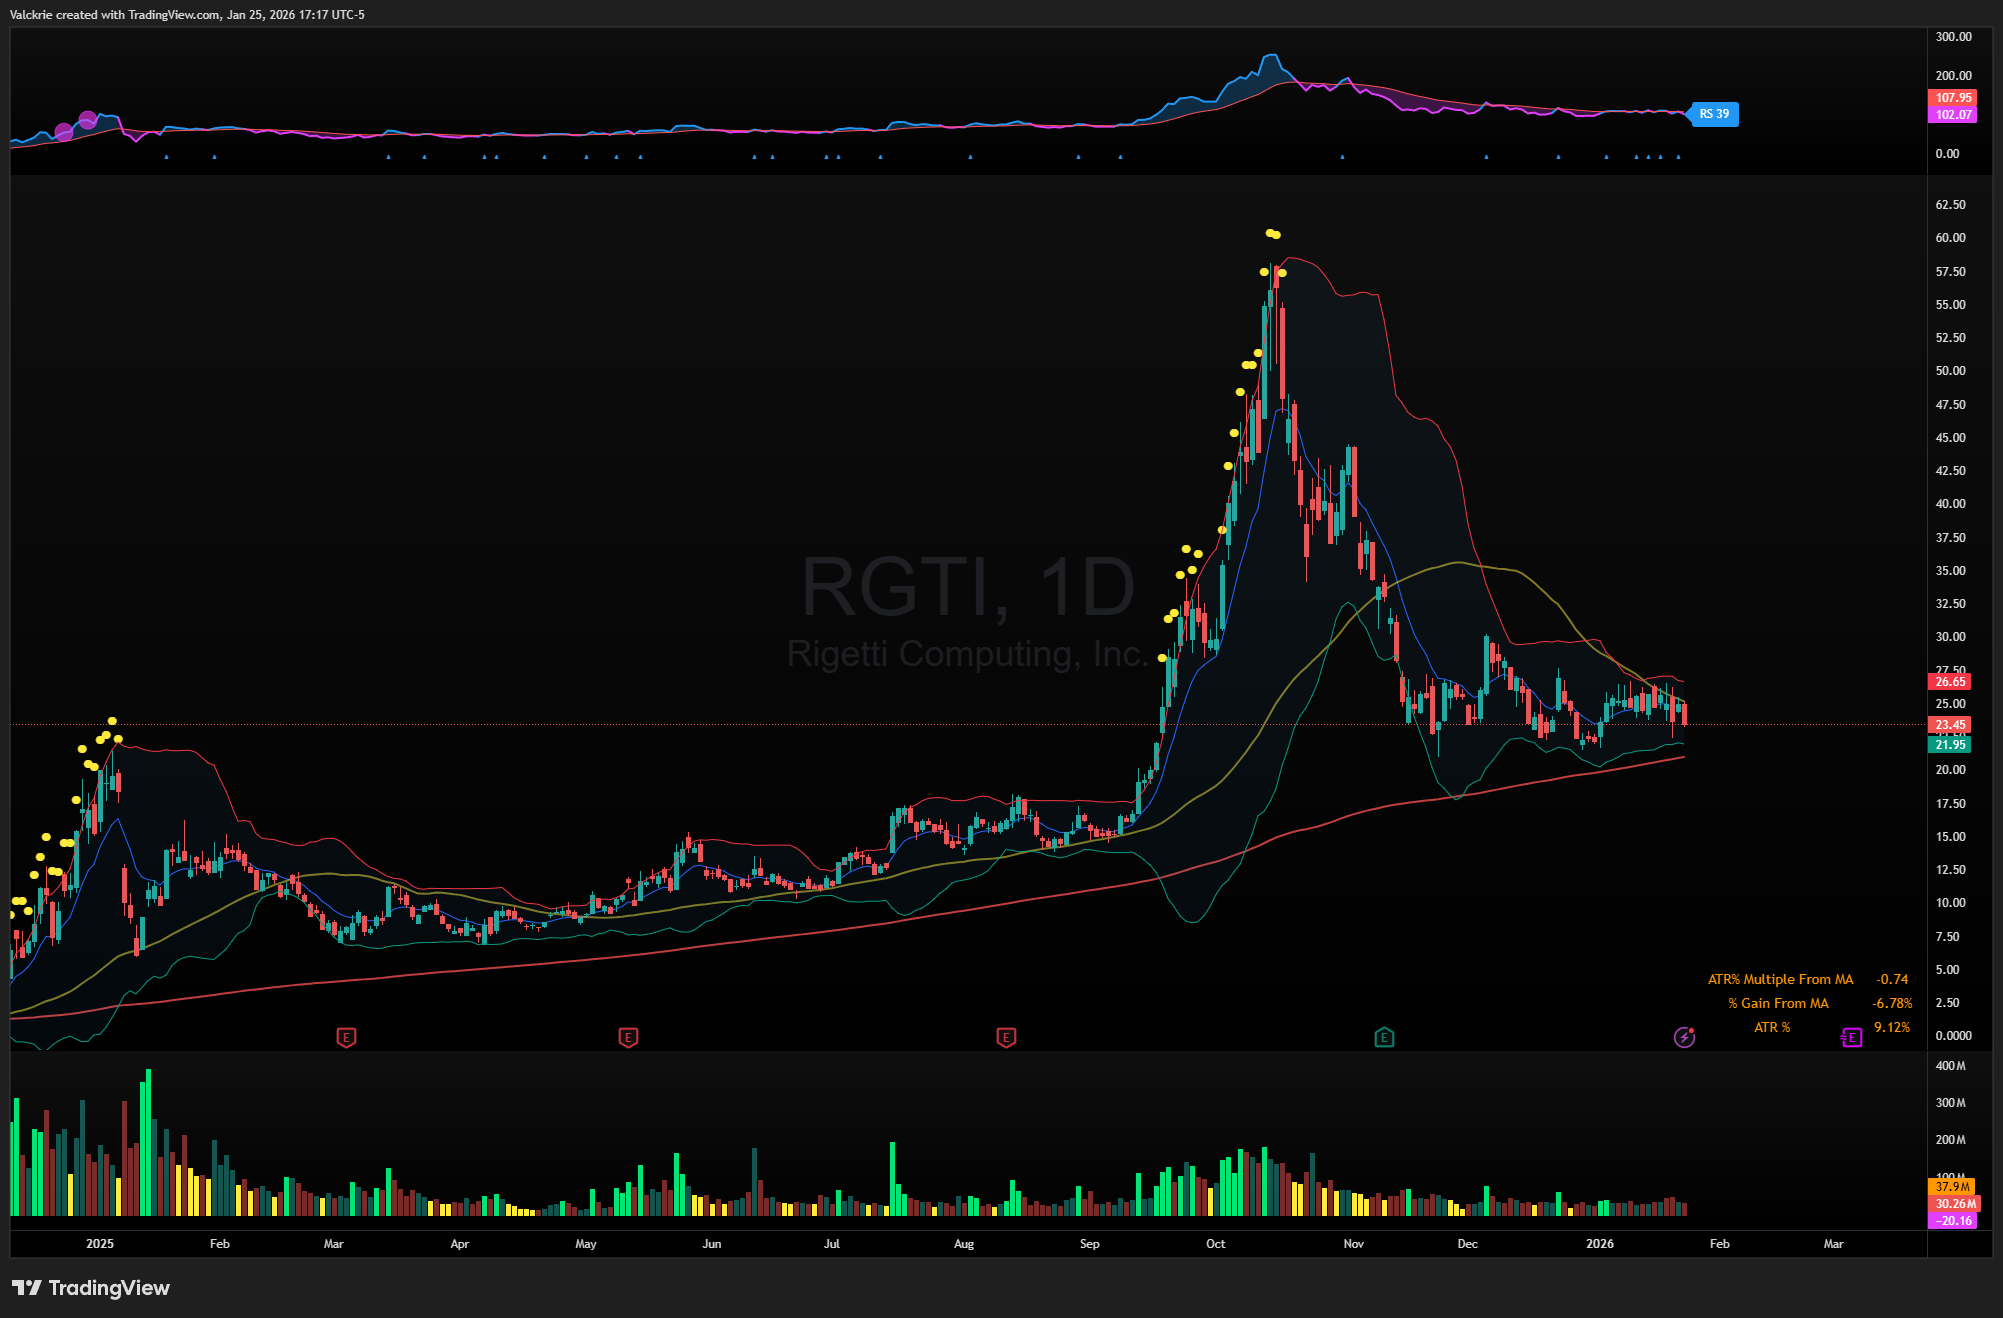Click the RGTI, 1D chart watermark

point(968,587)
